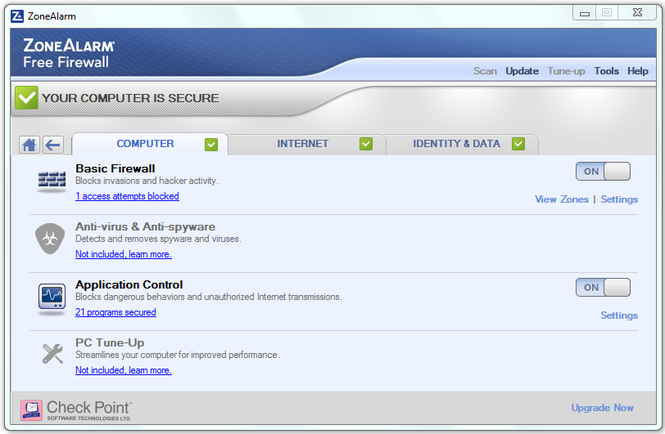Open the IDENTITY & DATA tab
The width and height of the screenshot is (665, 434).
pyautogui.click(x=462, y=144)
